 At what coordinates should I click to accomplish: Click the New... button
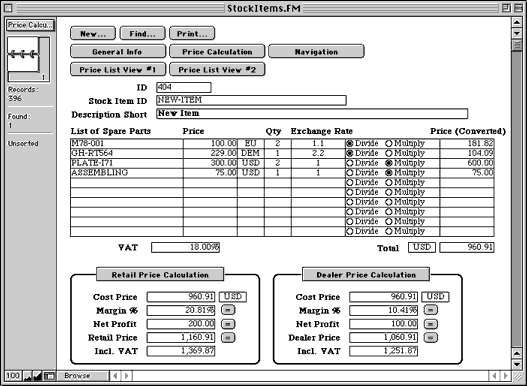coord(93,34)
